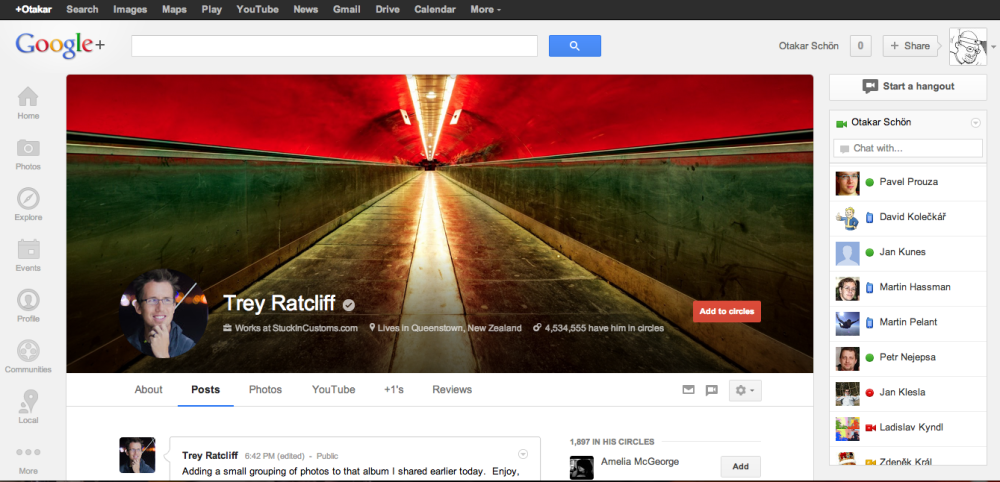The height and width of the screenshot is (482, 1000).
Task: Click Jan Klesla's avatar in chat list
Action: pyautogui.click(x=848, y=393)
